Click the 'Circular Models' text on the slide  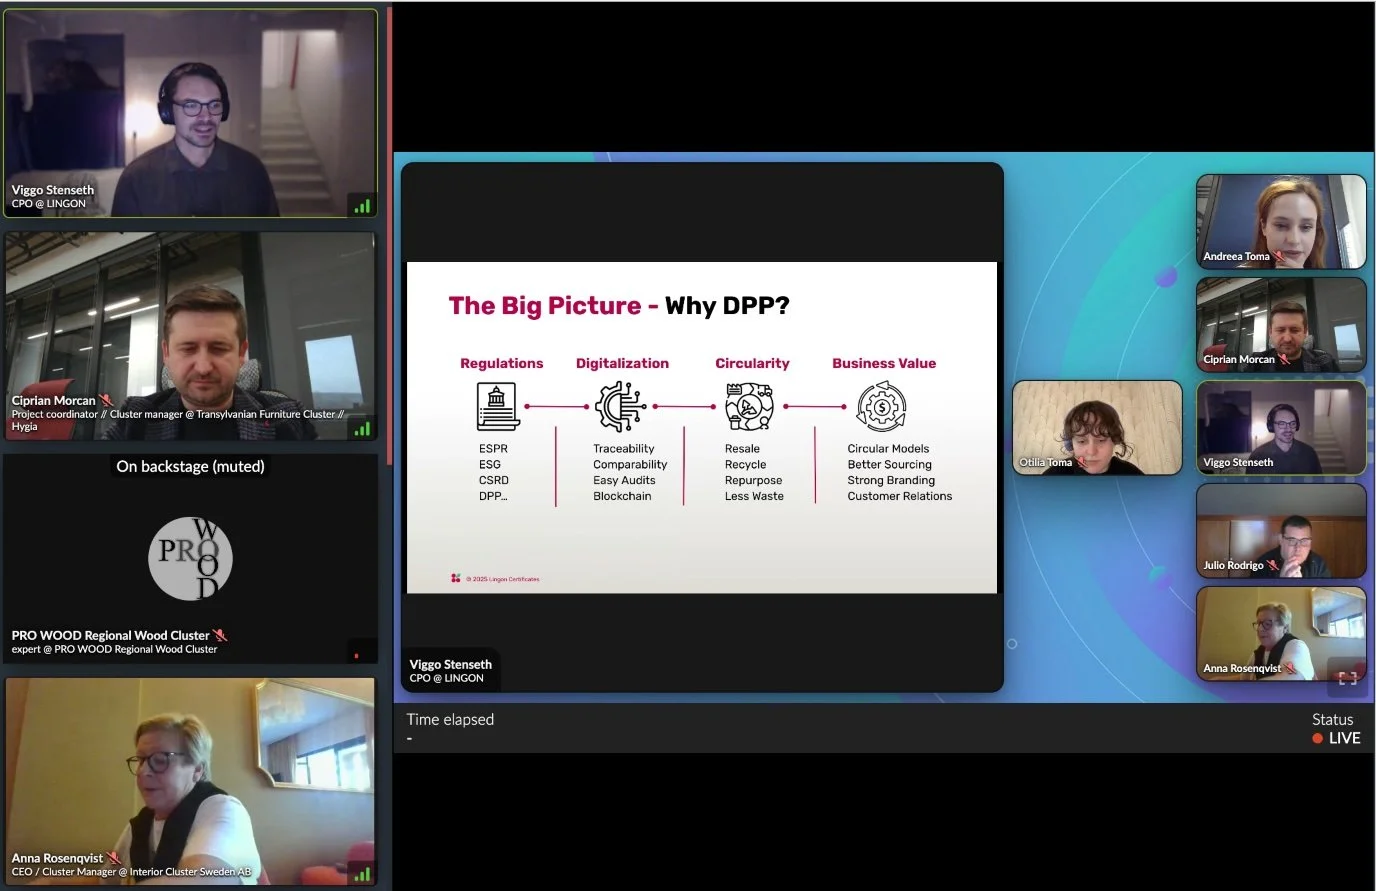pyautogui.click(x=888, y=449)
